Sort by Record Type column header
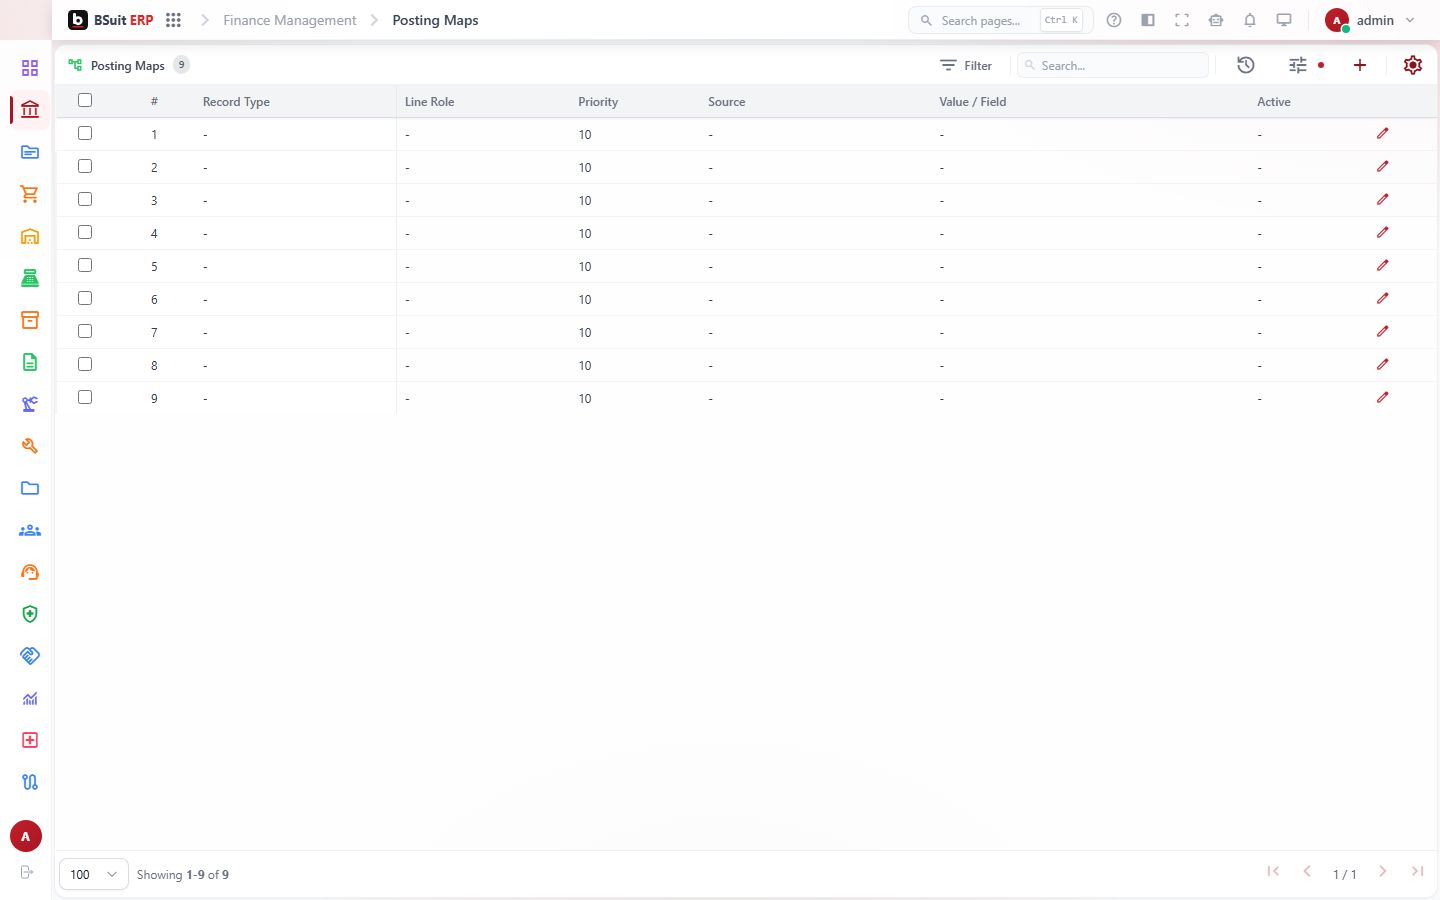 tap(236, 101)
